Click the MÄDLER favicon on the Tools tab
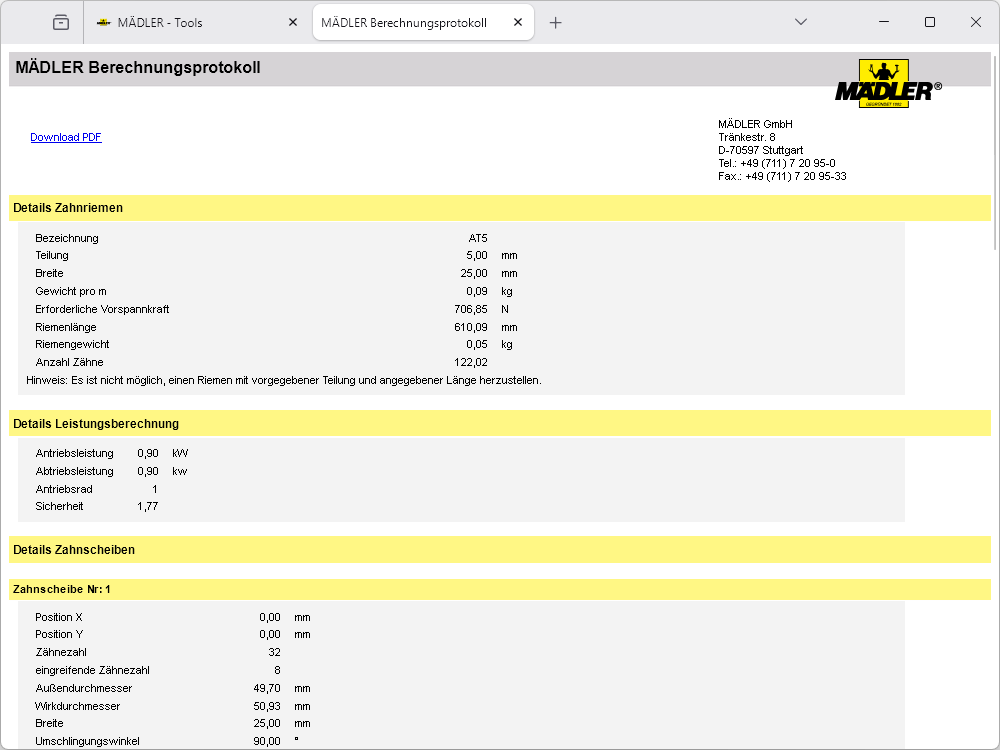Image resolution: width=1000 pixels, height=750 pixels. coord(103,22)
